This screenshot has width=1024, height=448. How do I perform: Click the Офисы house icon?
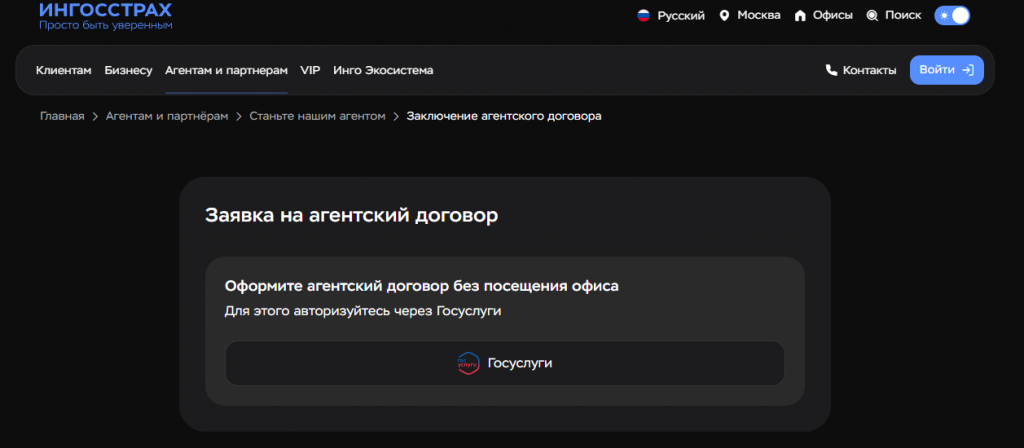800,15
